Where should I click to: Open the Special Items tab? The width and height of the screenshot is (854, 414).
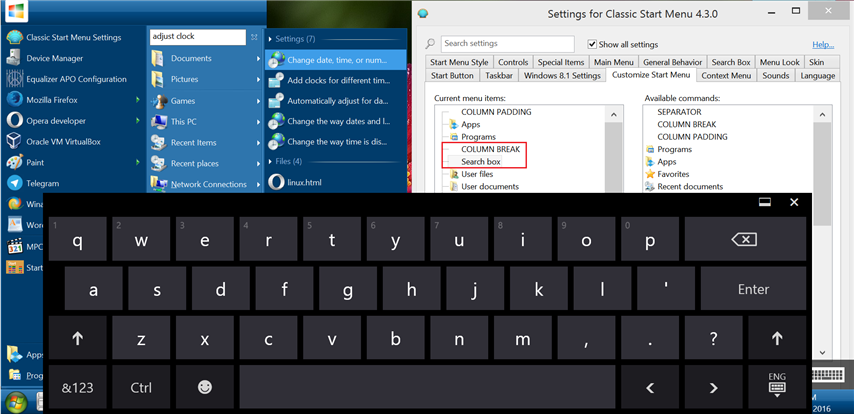(561, 62)
